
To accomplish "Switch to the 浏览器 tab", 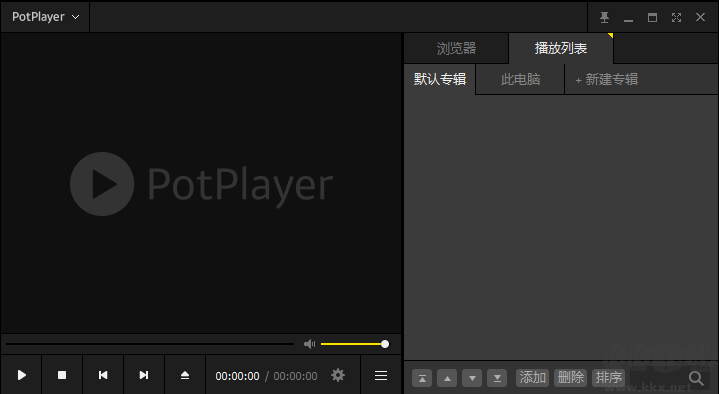I will click(456, 48).
